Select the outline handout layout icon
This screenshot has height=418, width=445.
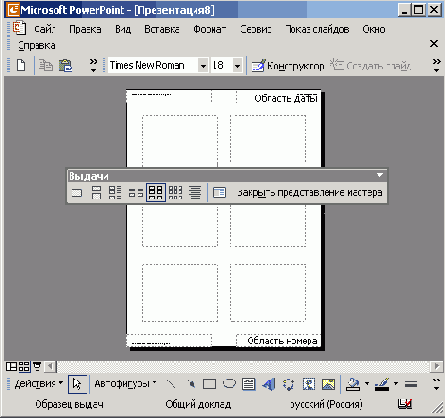tap(195, 193)
